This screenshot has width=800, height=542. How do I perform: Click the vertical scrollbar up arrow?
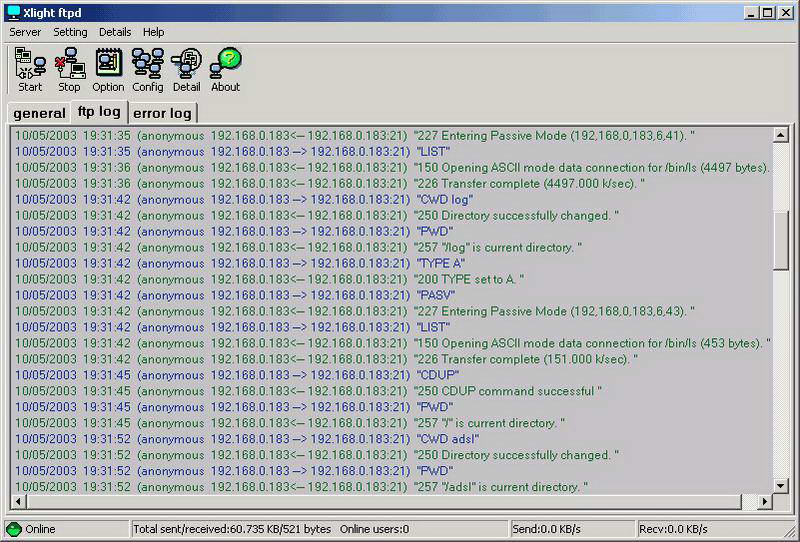781,135
